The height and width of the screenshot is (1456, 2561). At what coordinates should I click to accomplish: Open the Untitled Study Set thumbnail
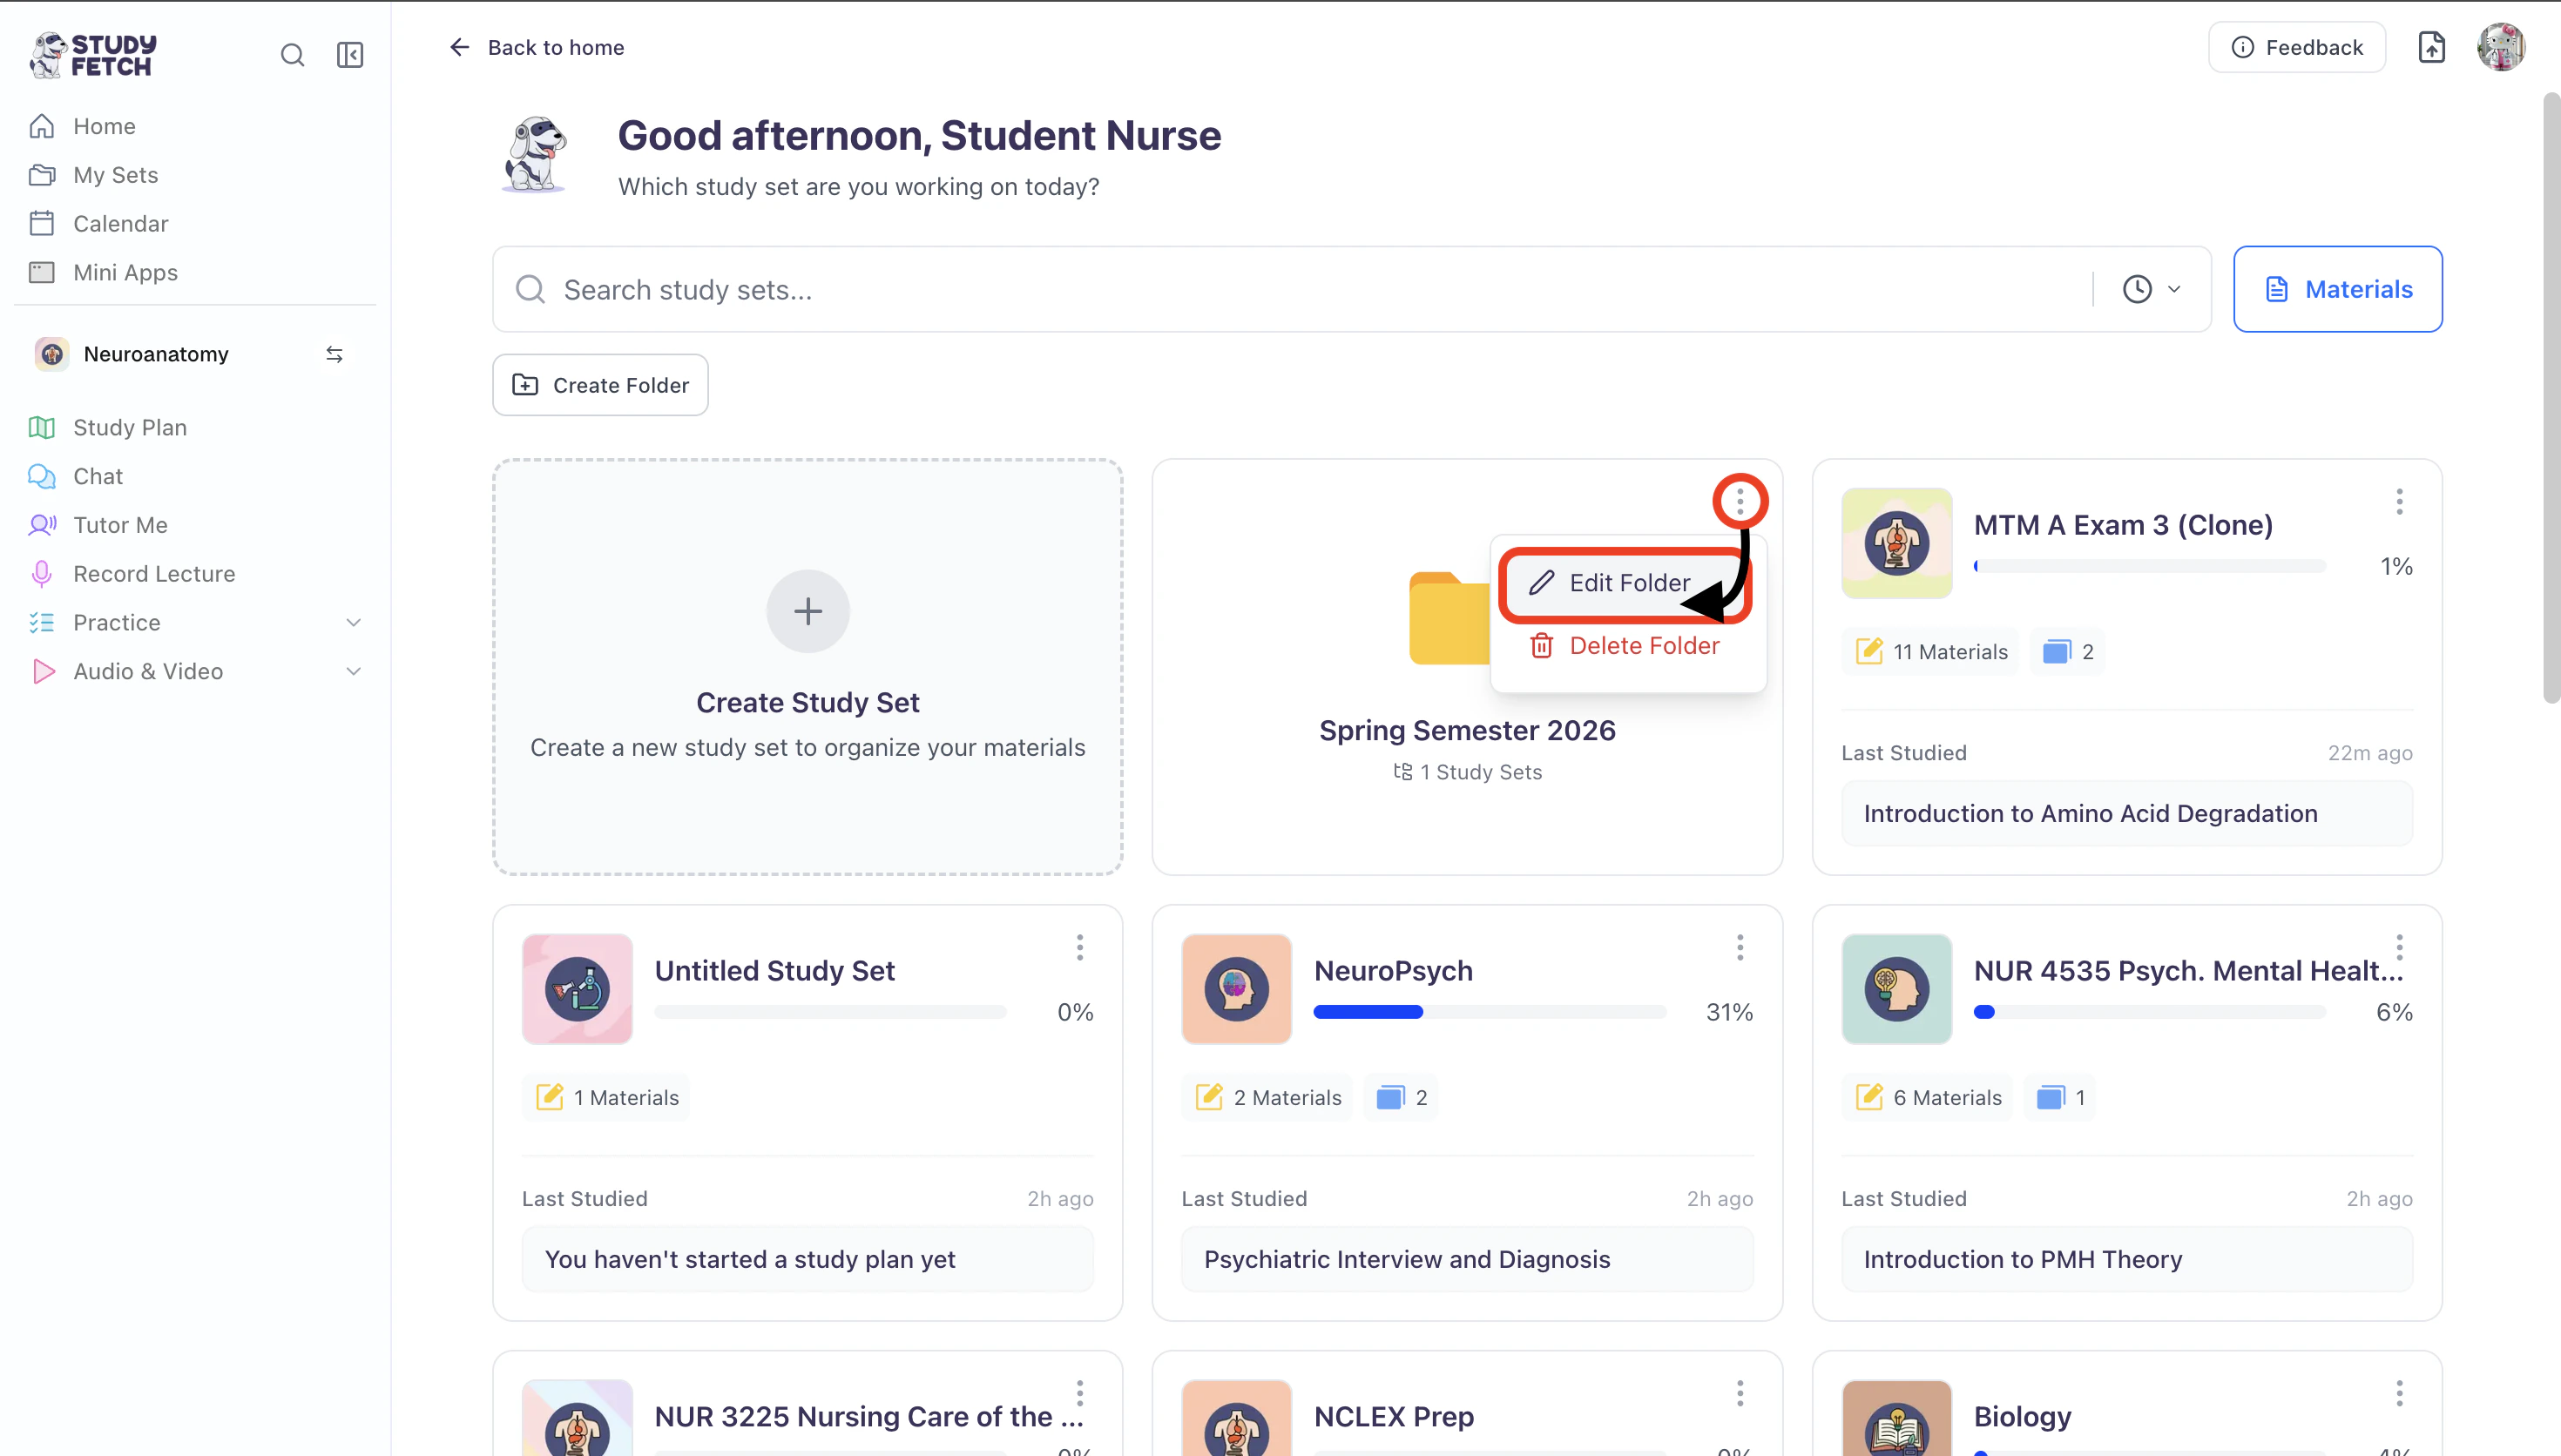577,989
